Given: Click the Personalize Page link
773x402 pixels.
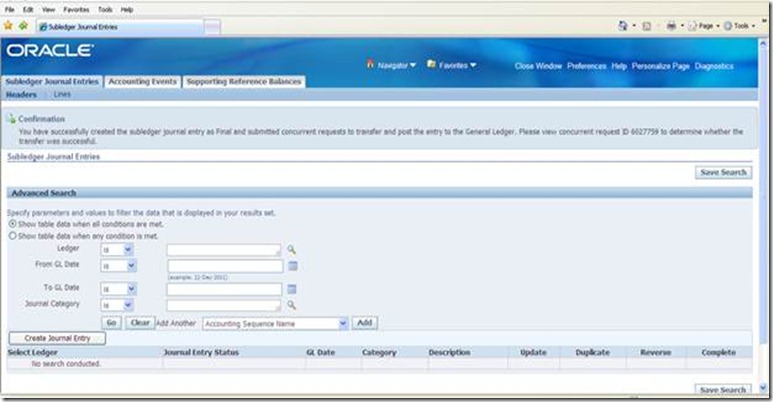Looking at the screenshot, I should 661,66.
